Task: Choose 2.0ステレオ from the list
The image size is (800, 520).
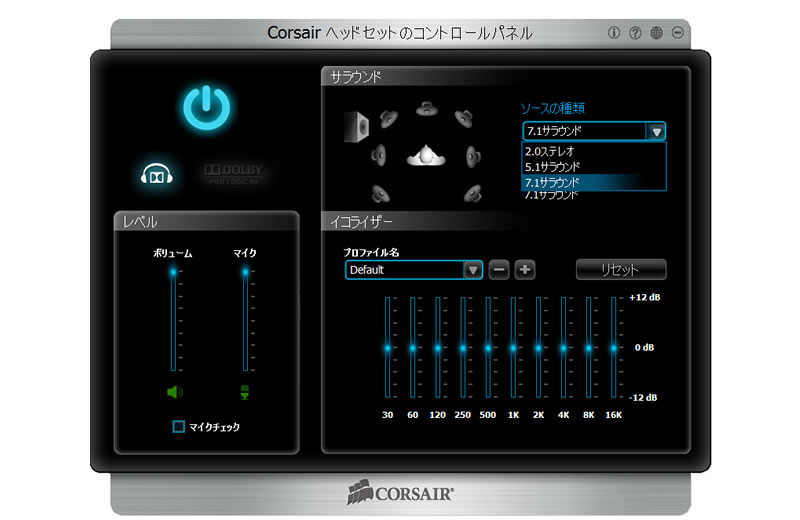Action: coord(594,151)
